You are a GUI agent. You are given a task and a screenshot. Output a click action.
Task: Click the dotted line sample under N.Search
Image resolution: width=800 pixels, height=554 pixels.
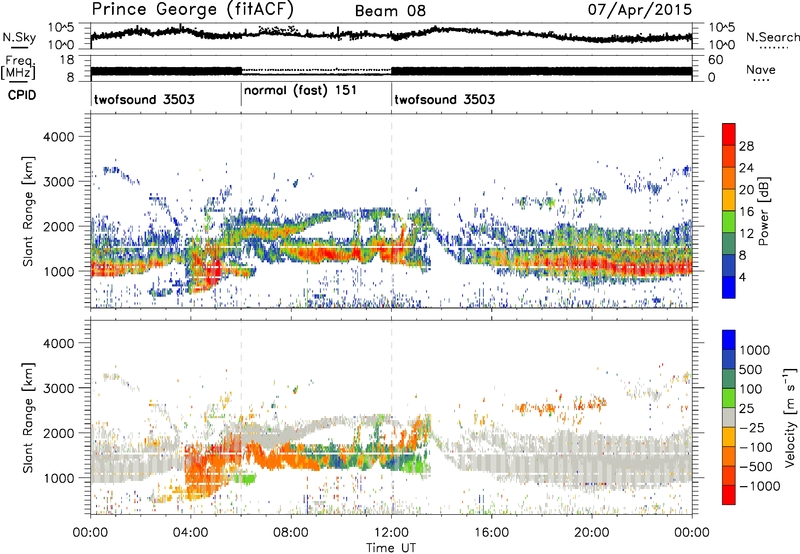pos(773,48)
